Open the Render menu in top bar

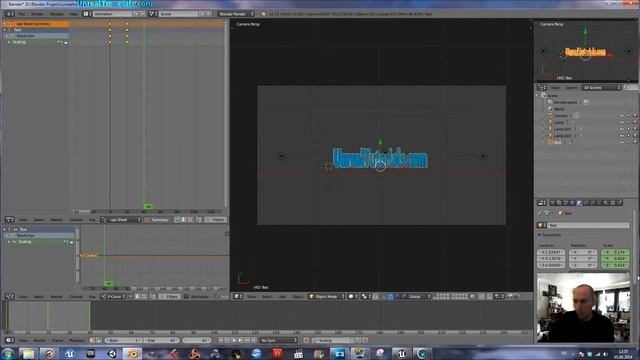(x=37, y=14)
